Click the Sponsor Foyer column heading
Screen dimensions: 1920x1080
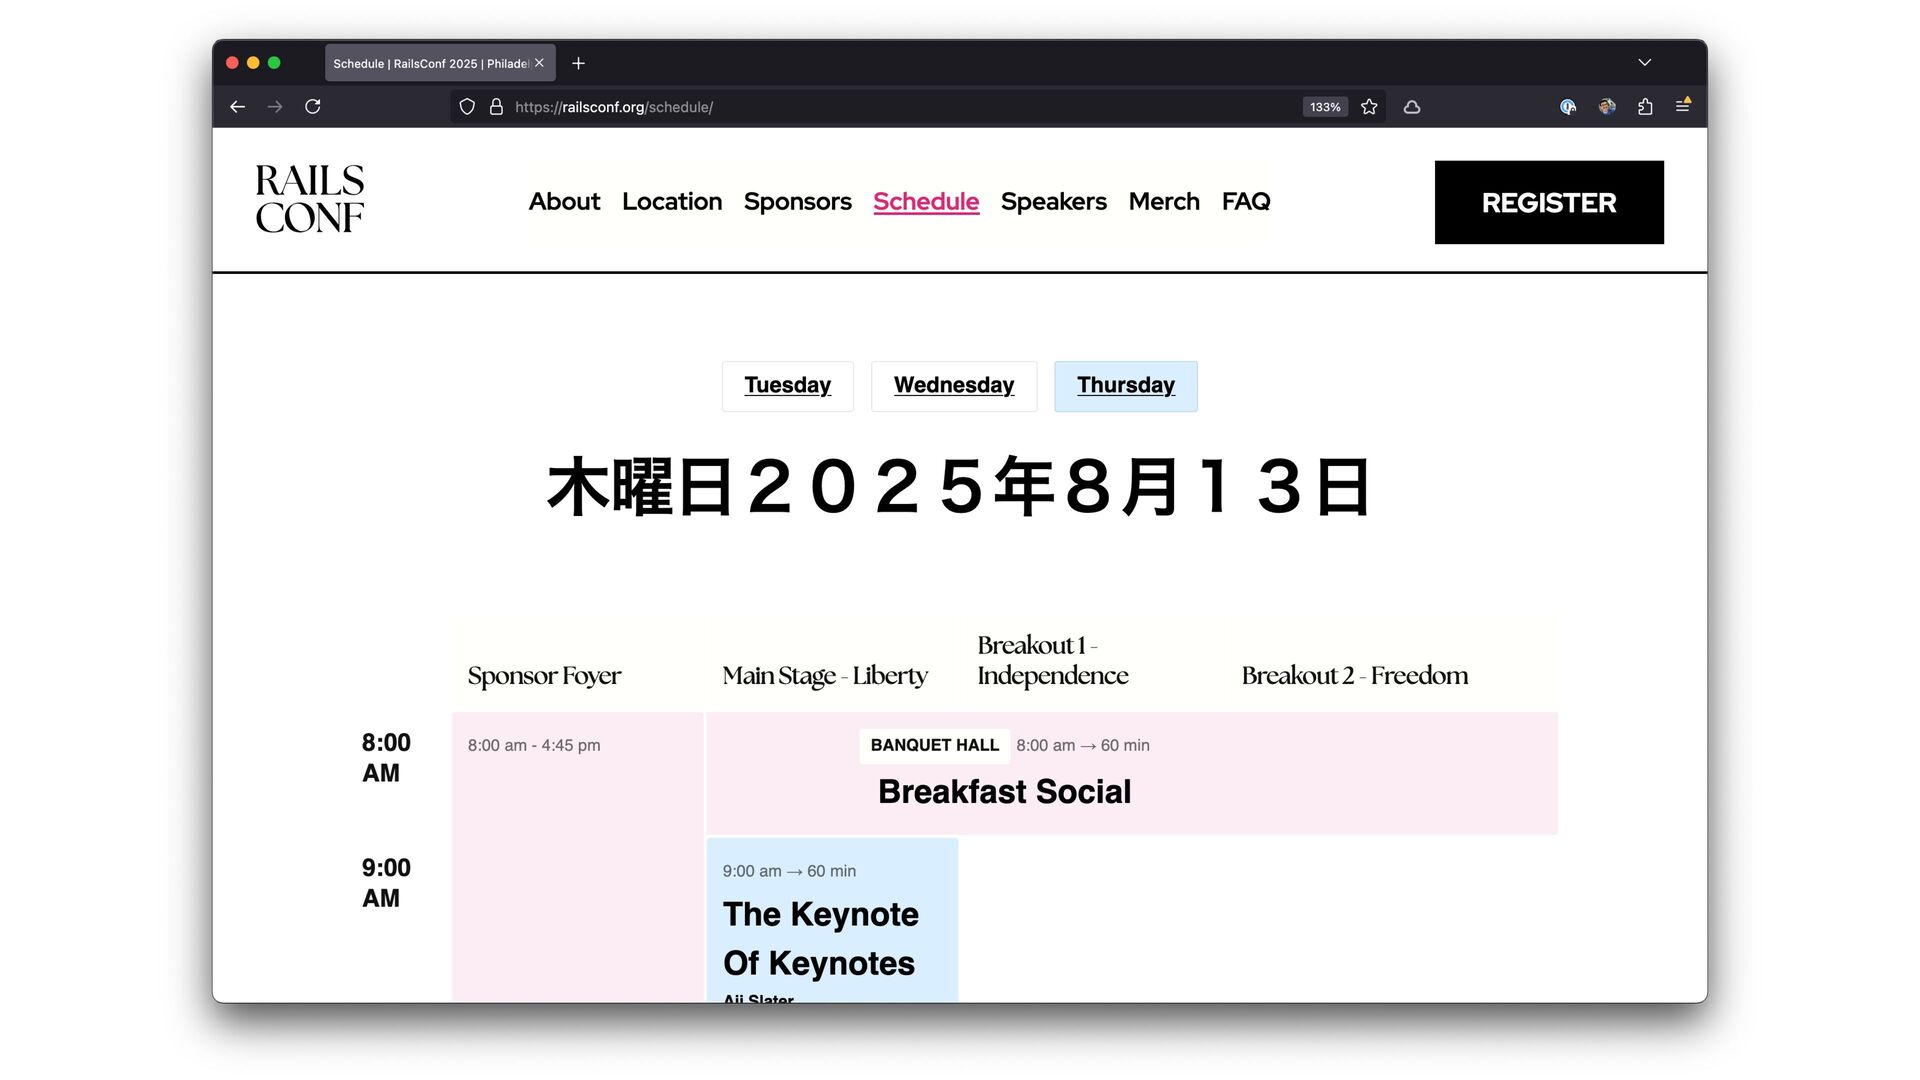coord(544,676)
